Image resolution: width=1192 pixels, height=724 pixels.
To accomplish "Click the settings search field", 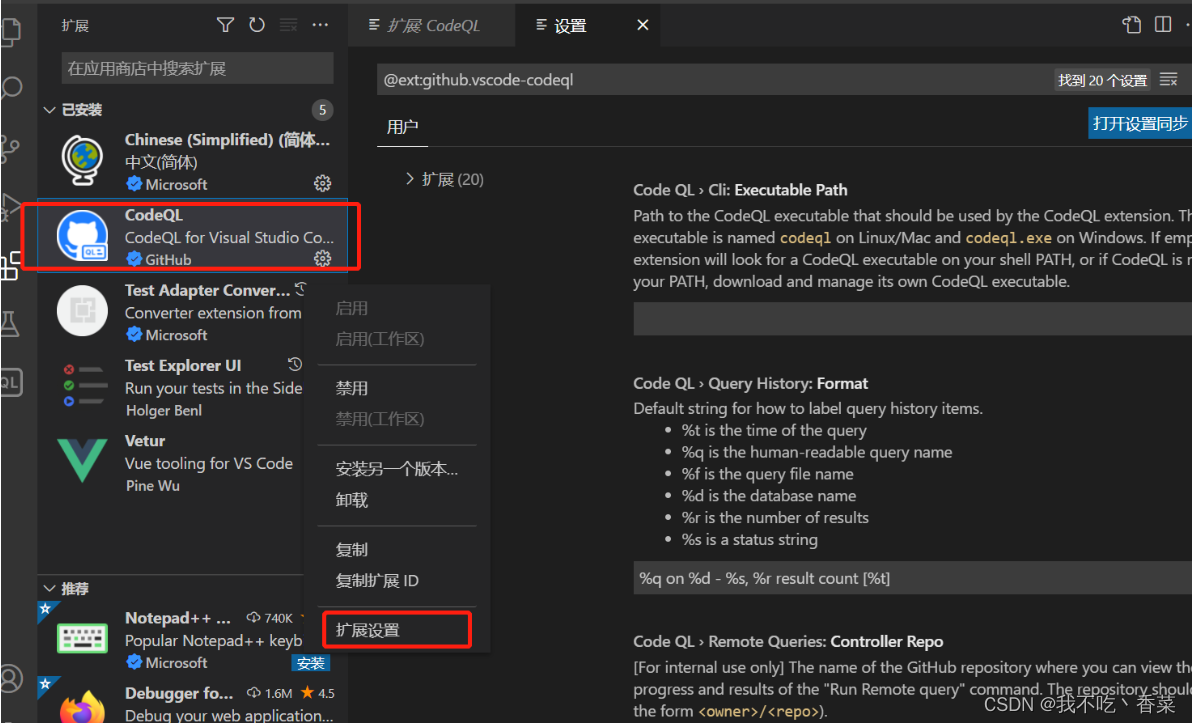I will 715,80.
